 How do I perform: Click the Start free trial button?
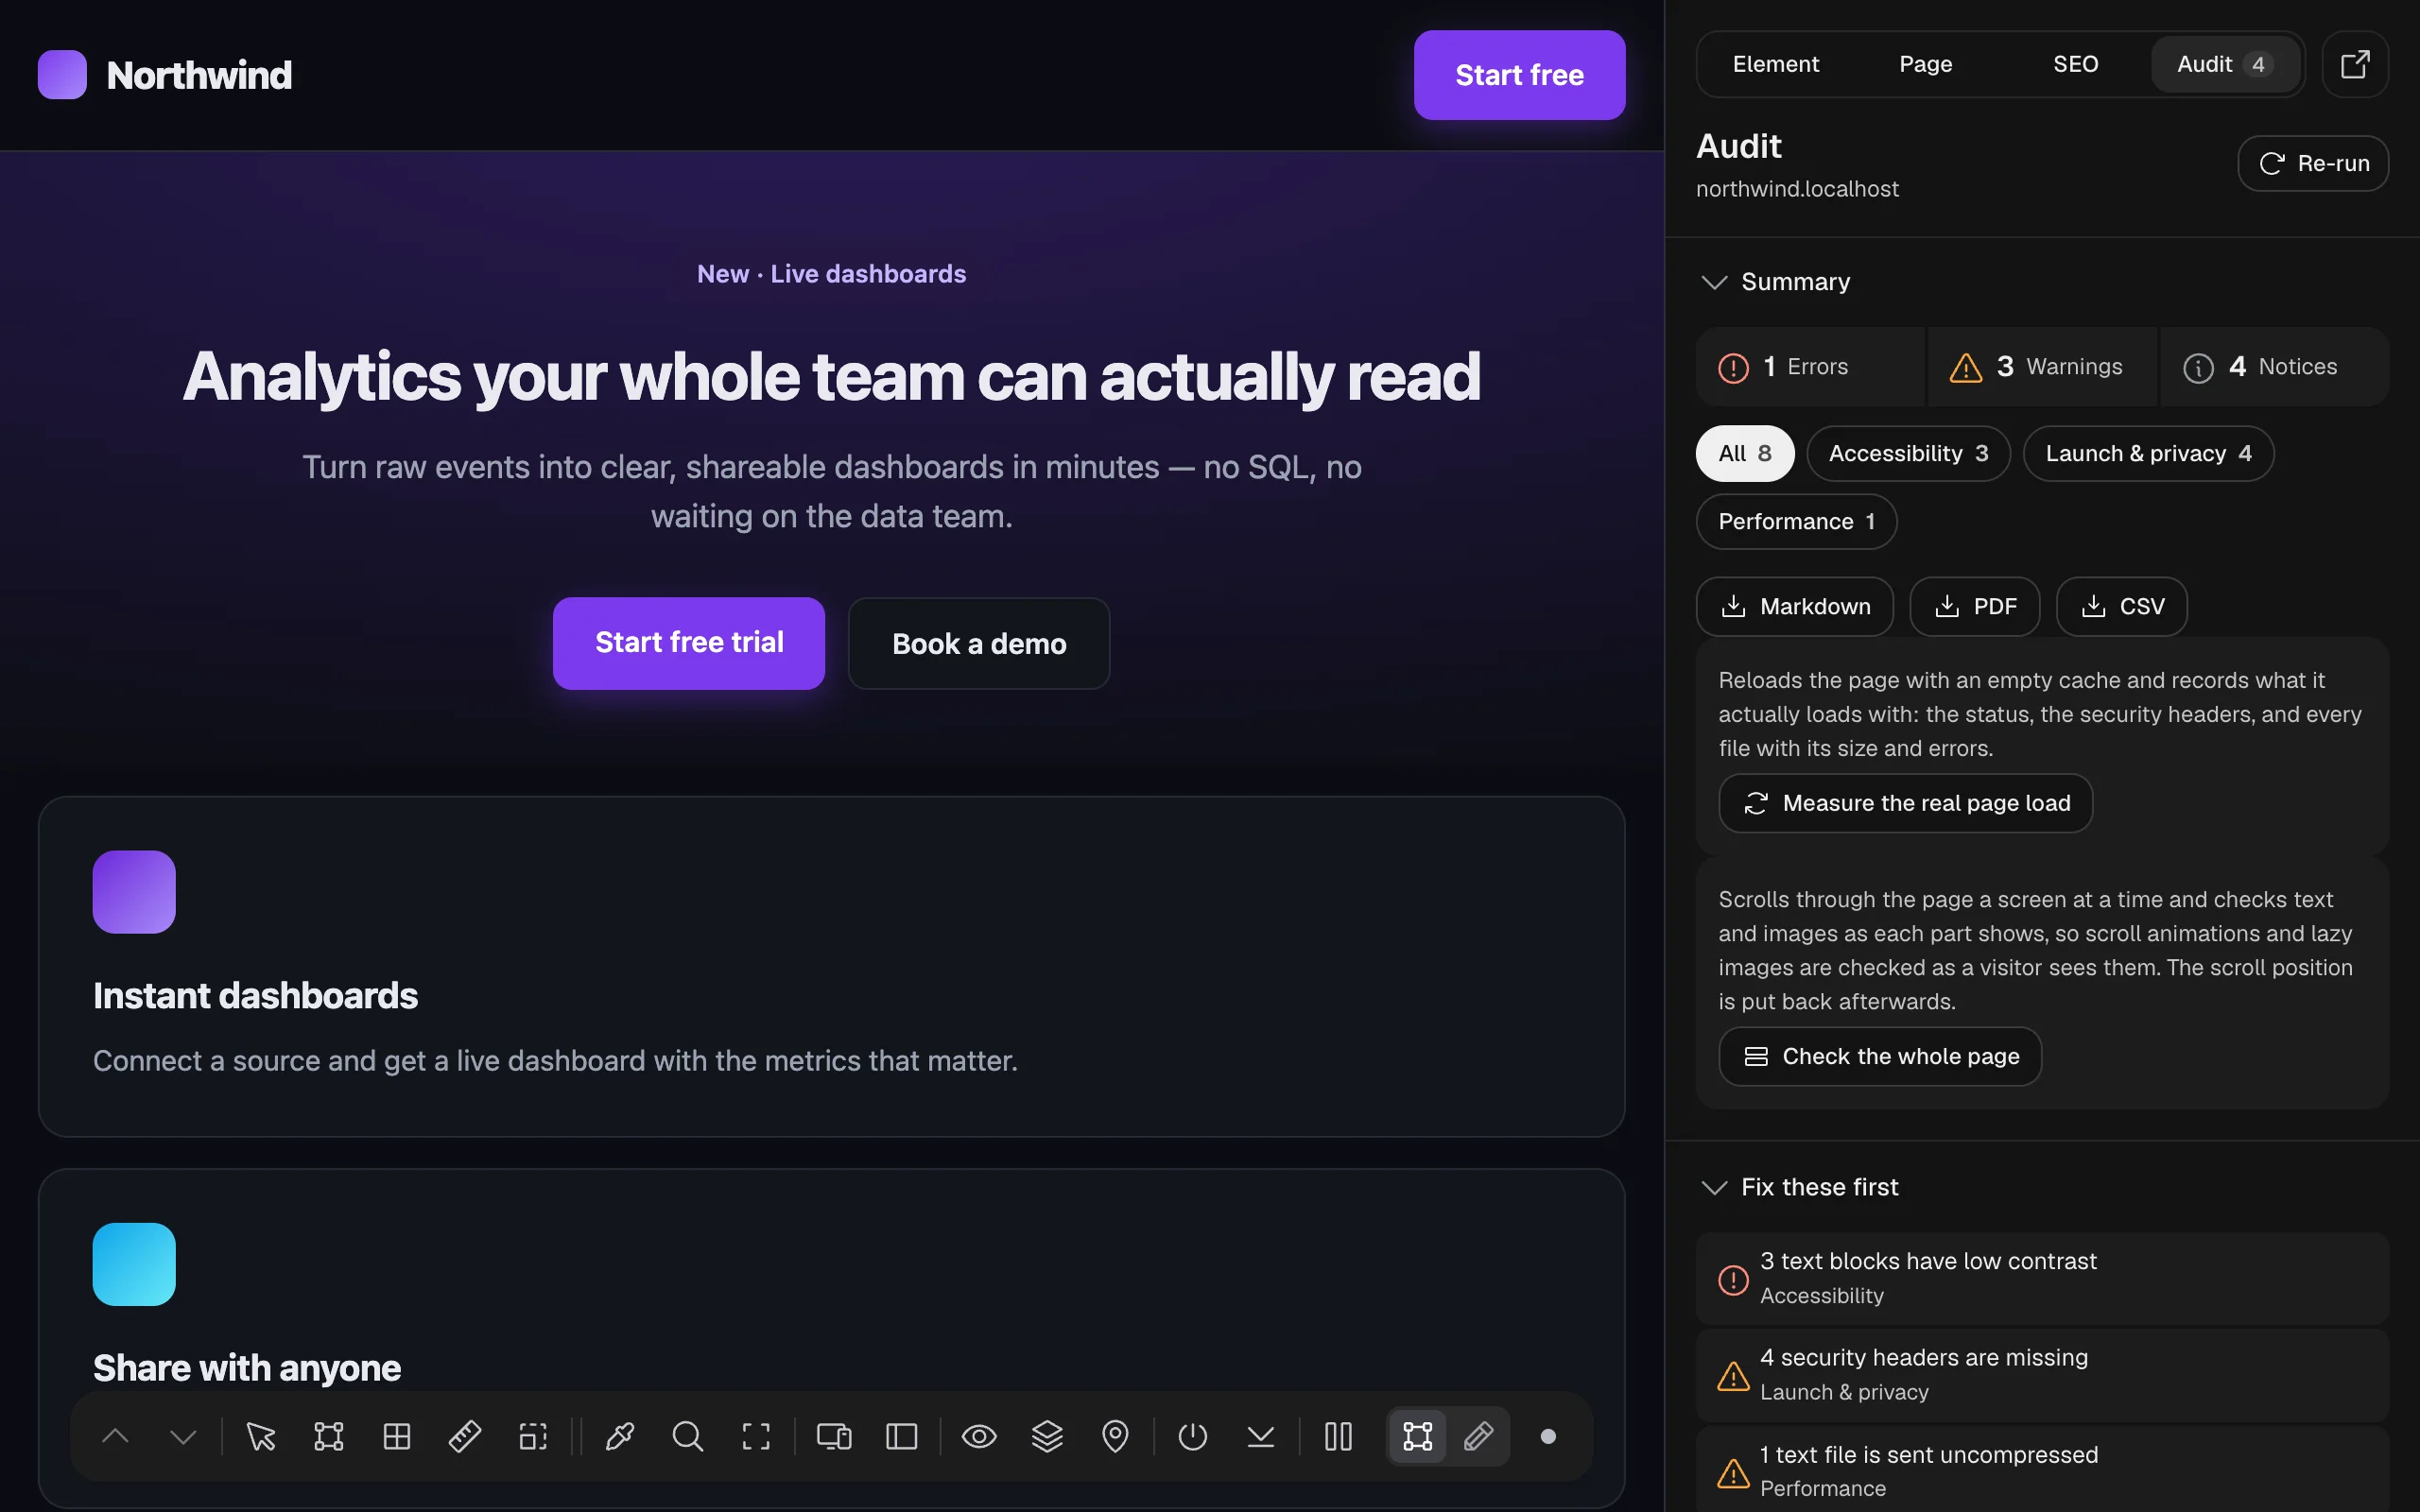click(689, 643)
